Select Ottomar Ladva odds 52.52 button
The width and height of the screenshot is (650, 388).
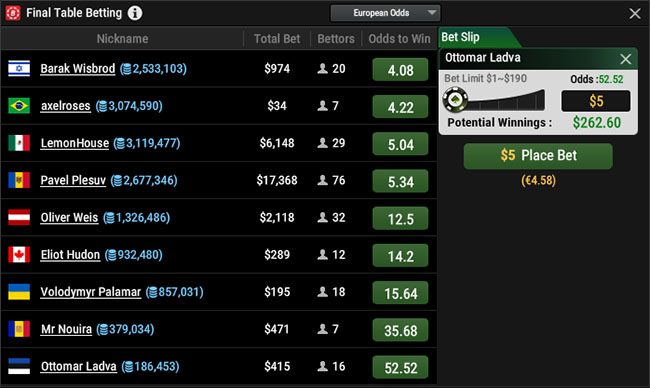click(x=400, y=367)
